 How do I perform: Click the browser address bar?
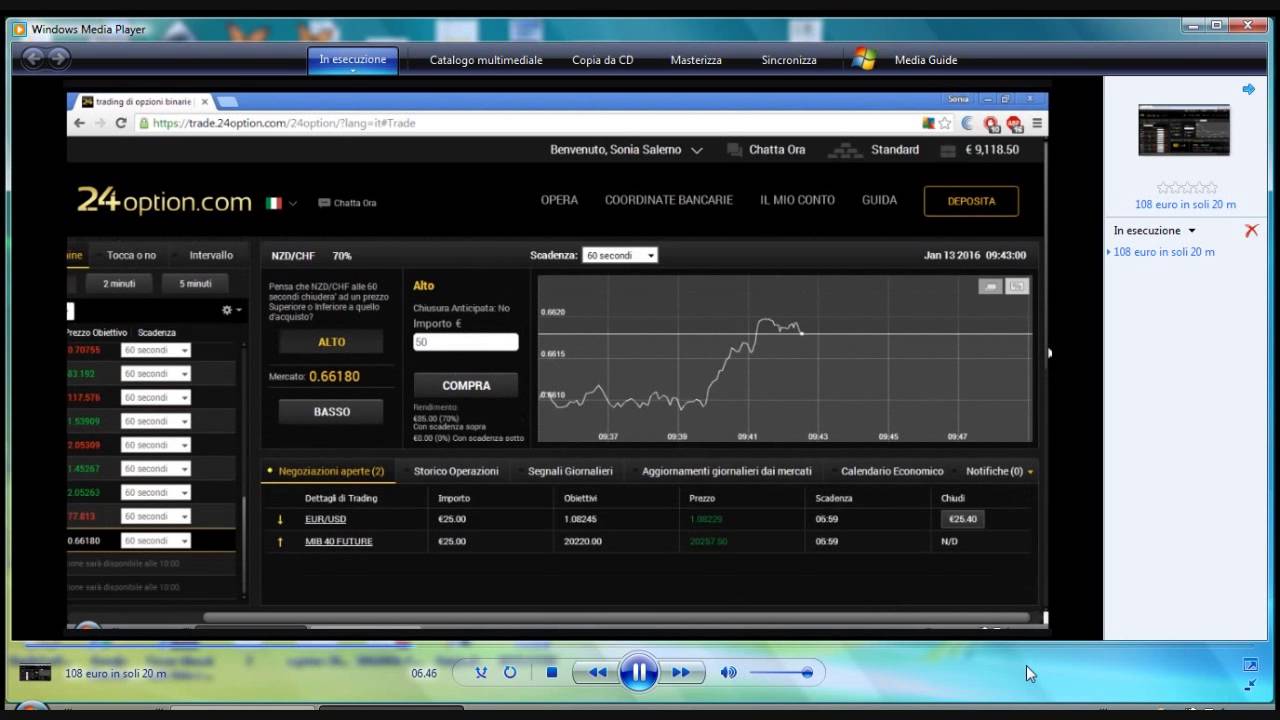point(530,123)
